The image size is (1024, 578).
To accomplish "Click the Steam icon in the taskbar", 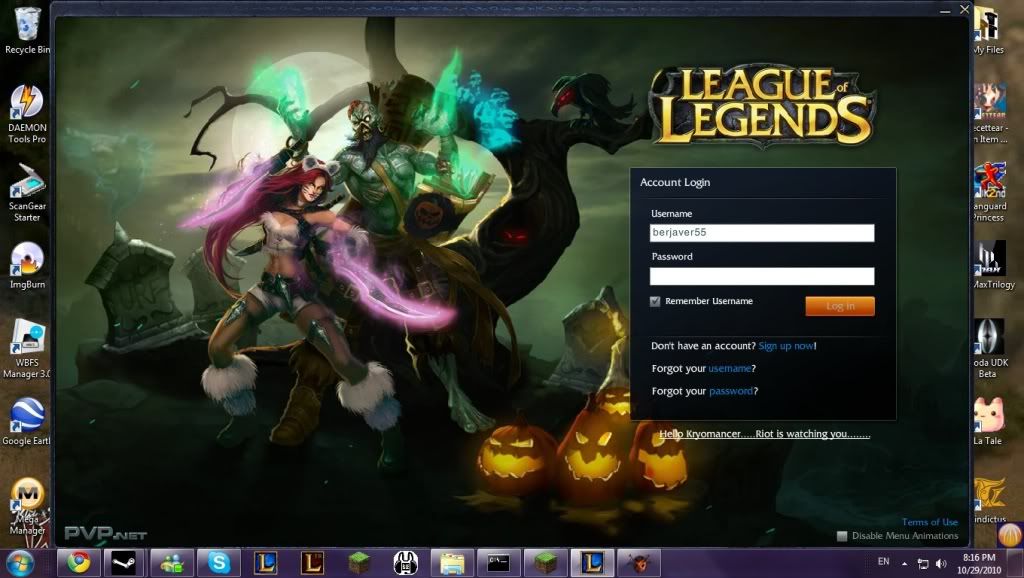I will [x=125, y=563].
